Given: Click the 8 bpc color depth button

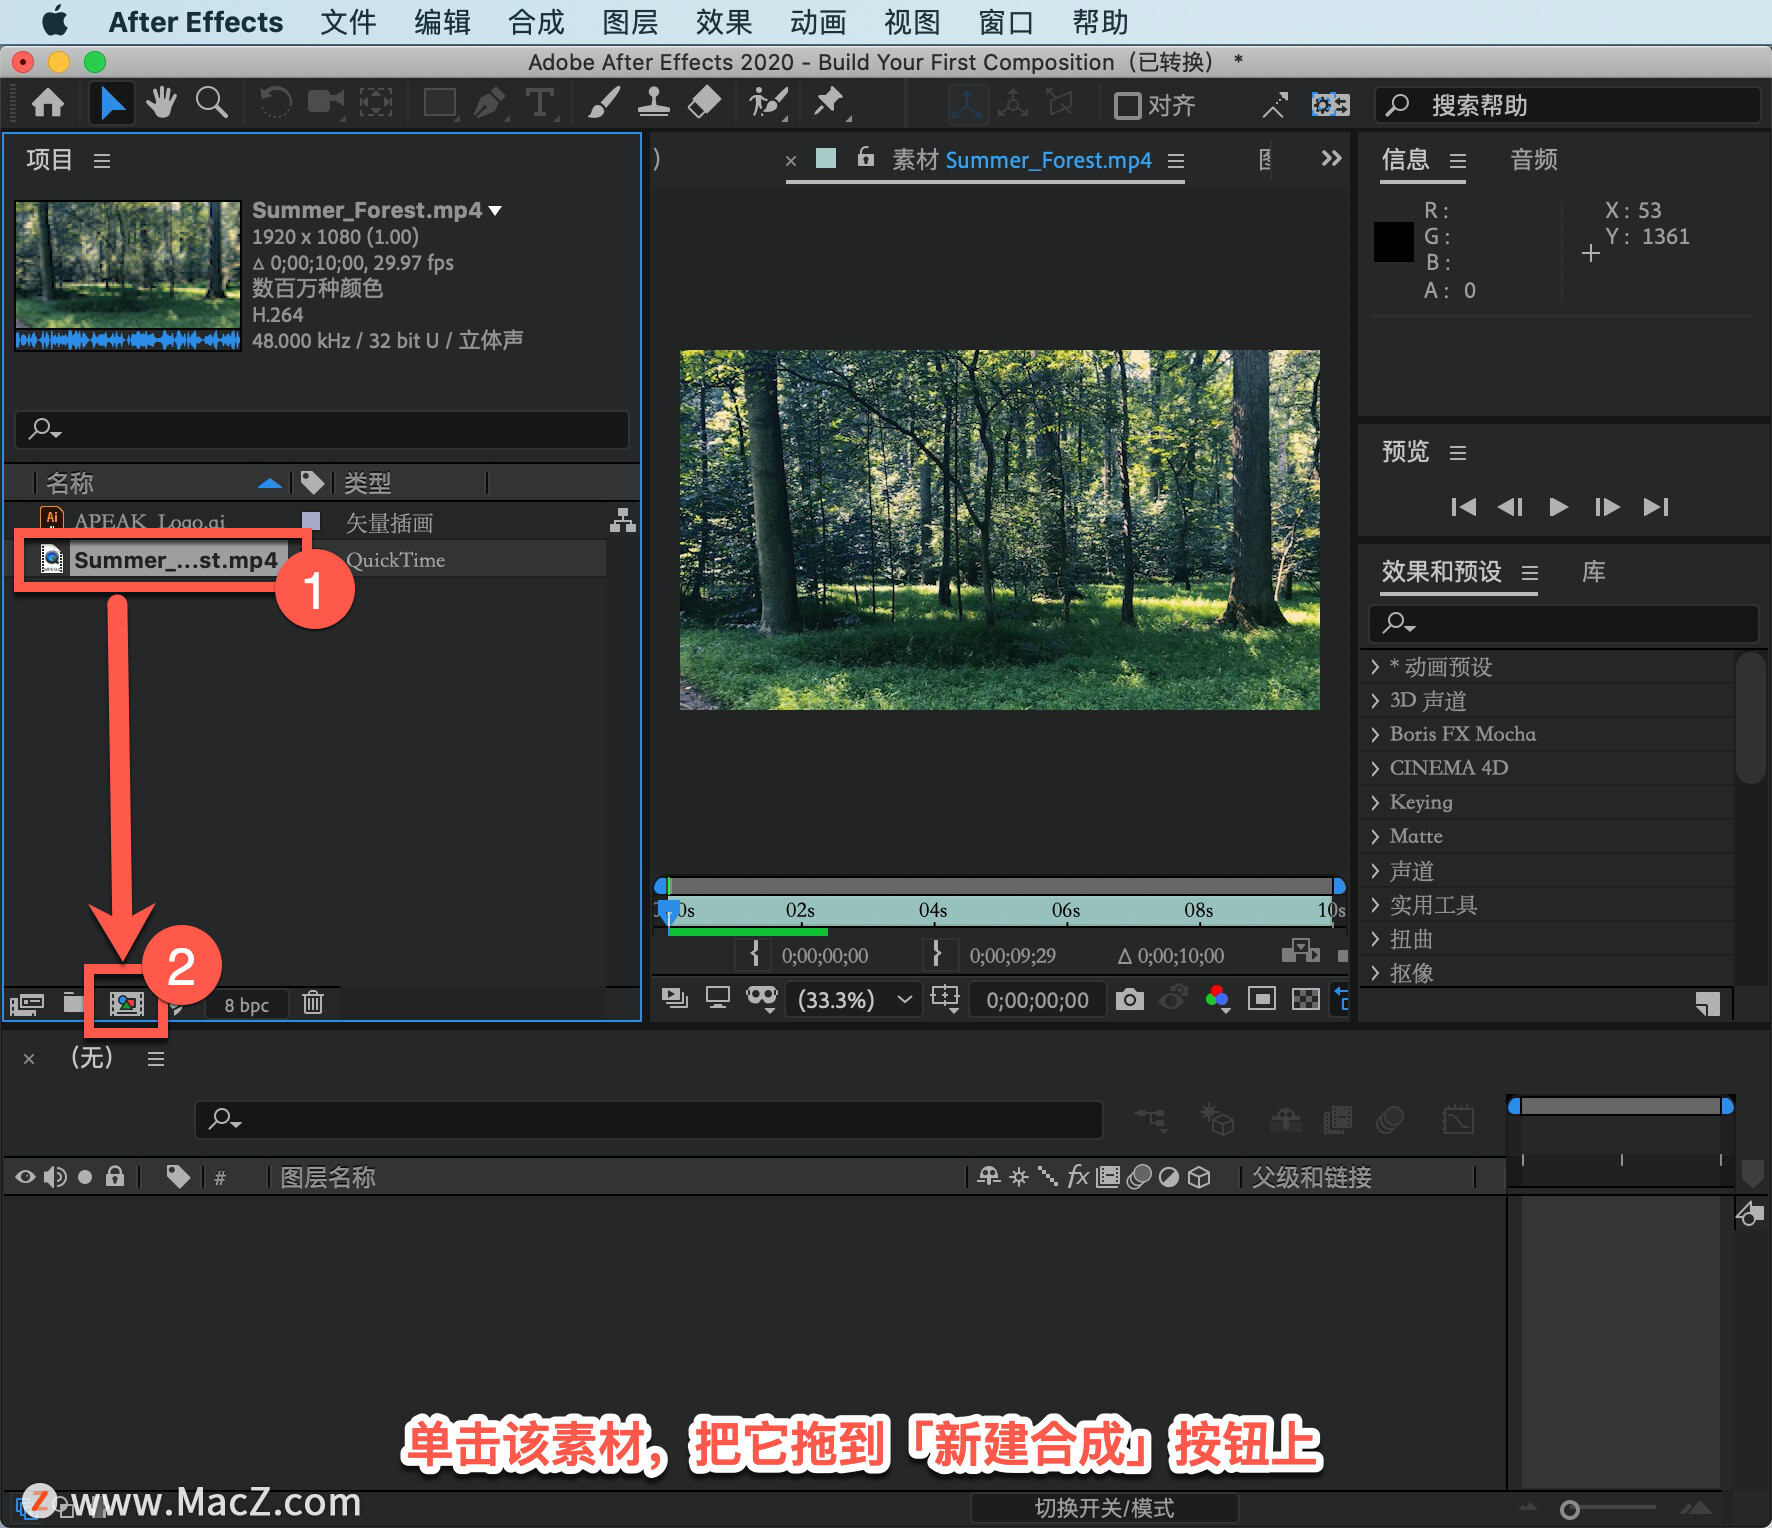Looking at the screenshot, I should (x=246, y=1005).
